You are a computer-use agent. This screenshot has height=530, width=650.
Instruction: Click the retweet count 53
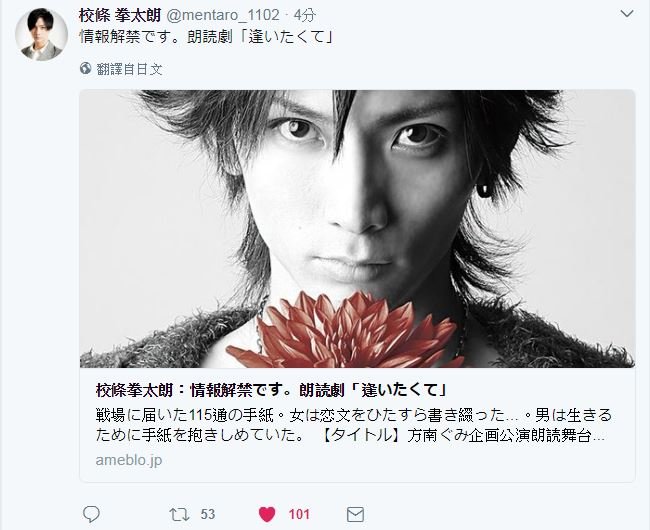point(208,515)
